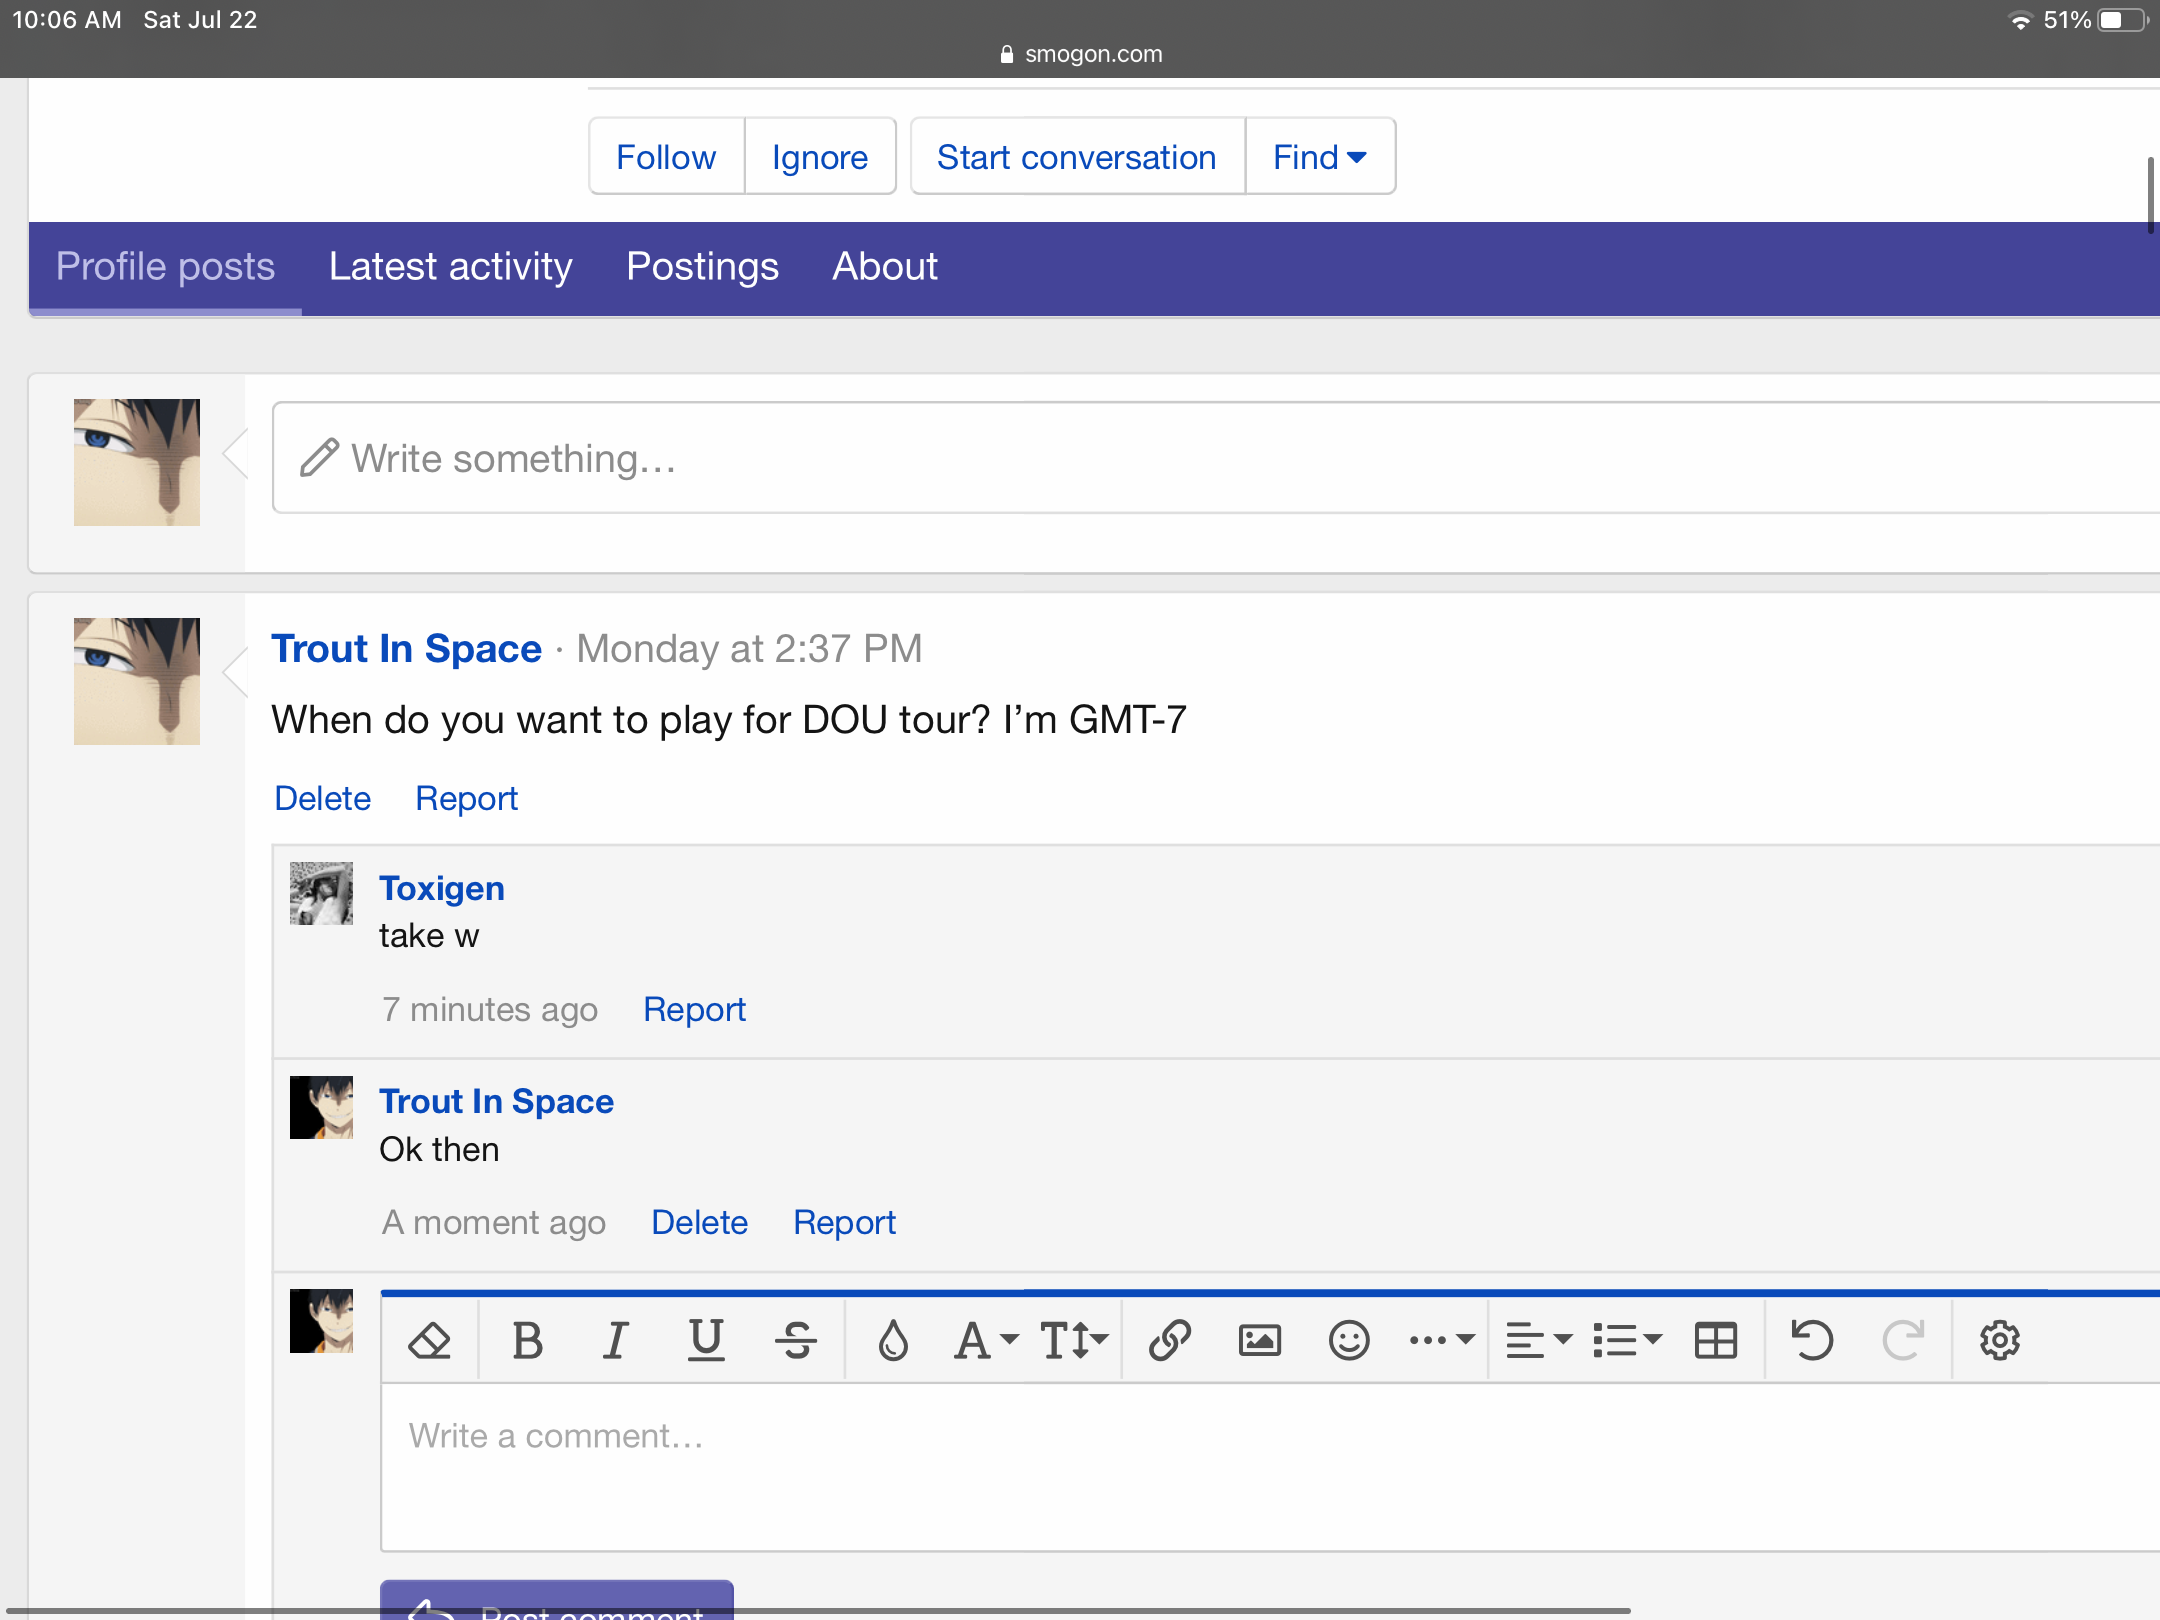Open the smiley emoji picker
Screen dimensions: 2160x1620
(x=1348, y=1340)
